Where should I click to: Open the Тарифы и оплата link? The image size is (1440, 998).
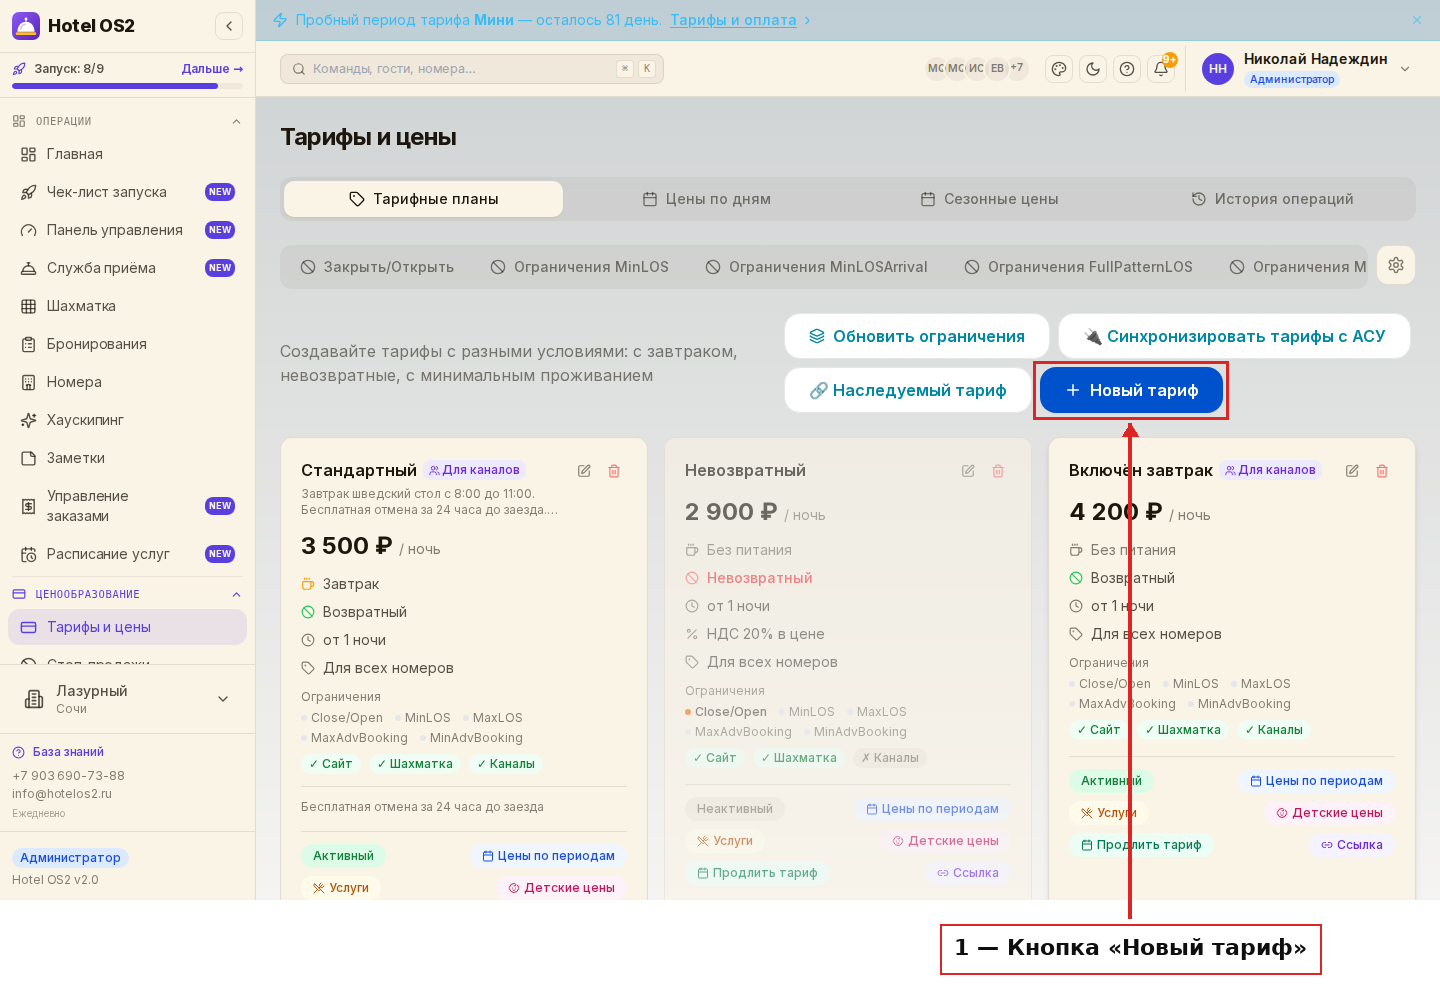pyautogui.click(x=733, y=20)
